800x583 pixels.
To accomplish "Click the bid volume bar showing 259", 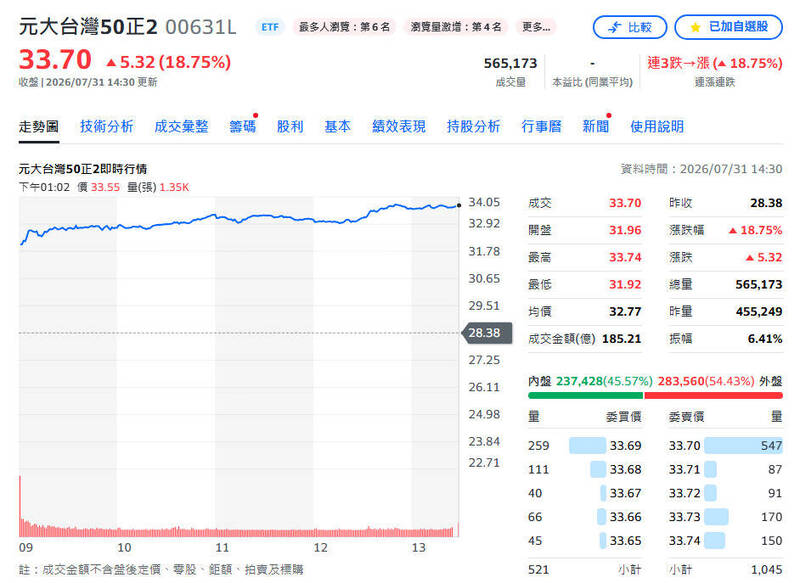I will click(x=587, y=445).
